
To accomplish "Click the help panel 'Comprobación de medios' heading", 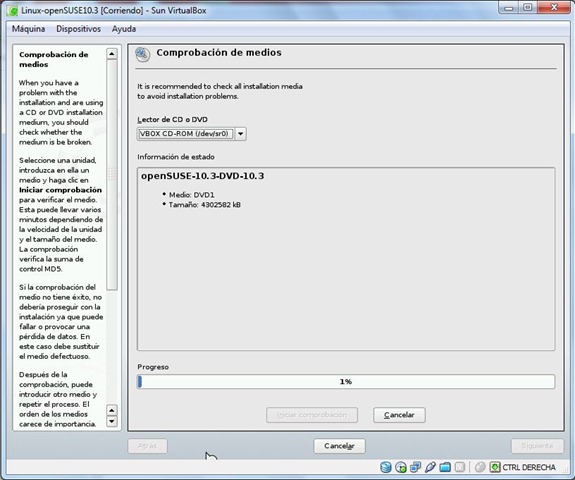I will pyautogui.click(x=54, y=59).
